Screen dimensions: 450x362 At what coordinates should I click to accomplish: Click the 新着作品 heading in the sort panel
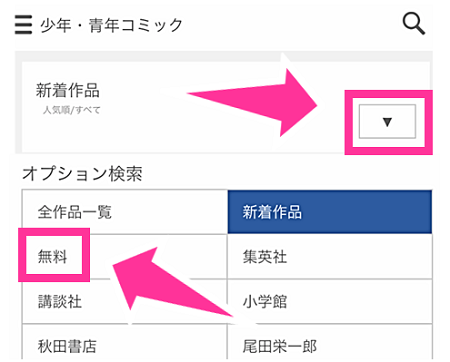68,90
